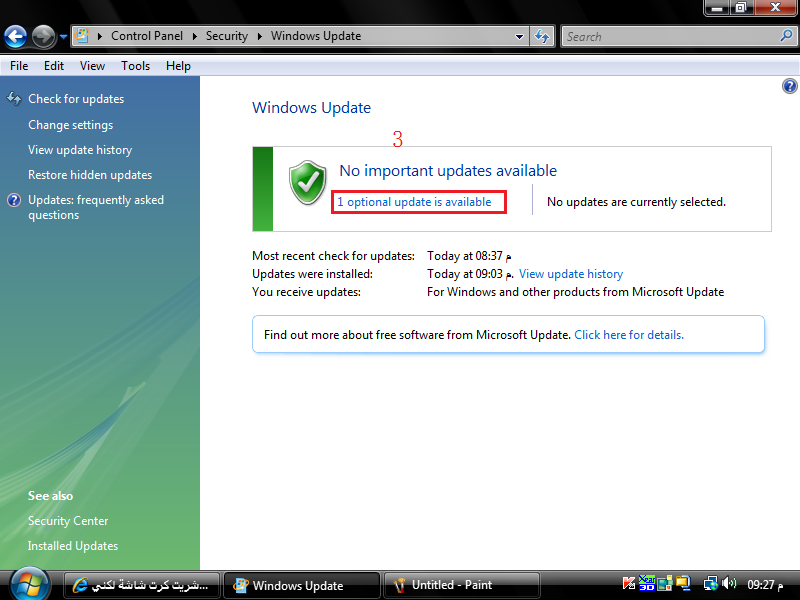Click the volume speaker tray icon
Image resolution: width=800 pixels, height=600 pixels.
click(x=729, y=583)
